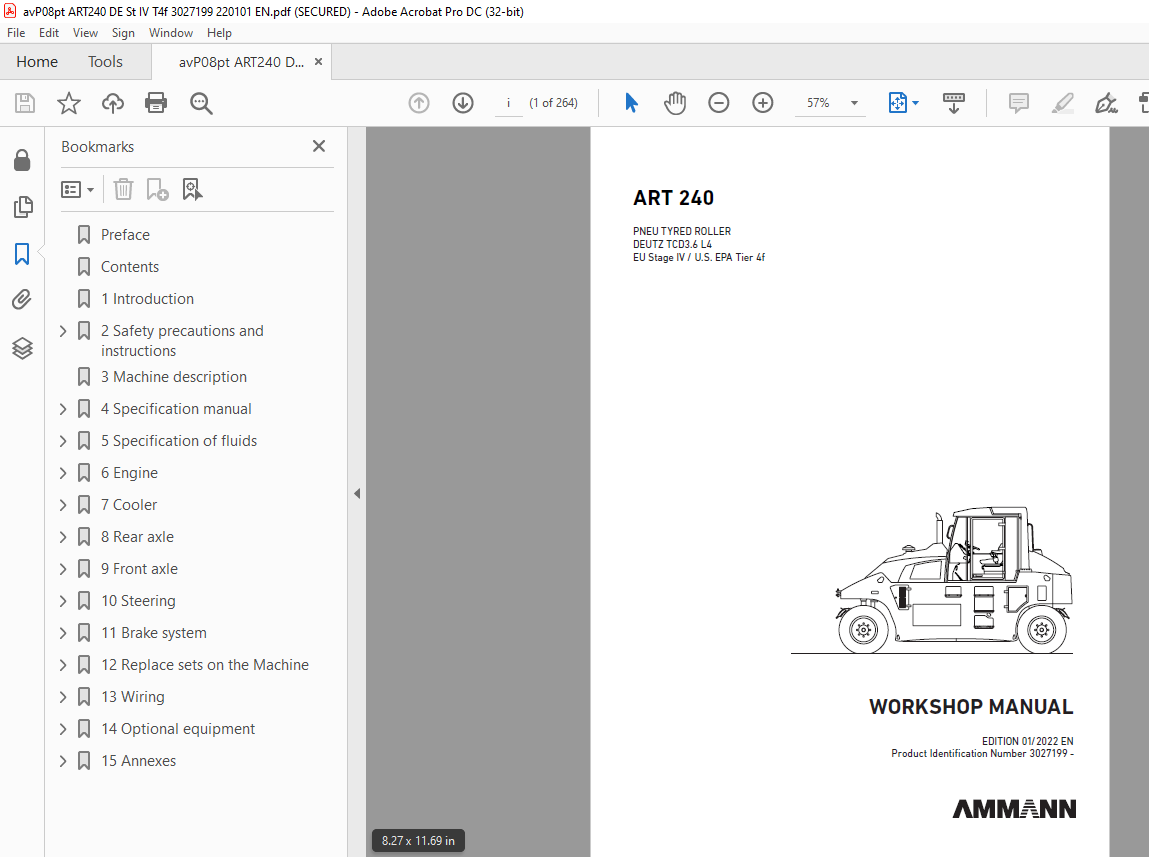Close the avP08pt ART240 document tab
The height and width of the screenshot is (857, 1149).
pos(318,62)
